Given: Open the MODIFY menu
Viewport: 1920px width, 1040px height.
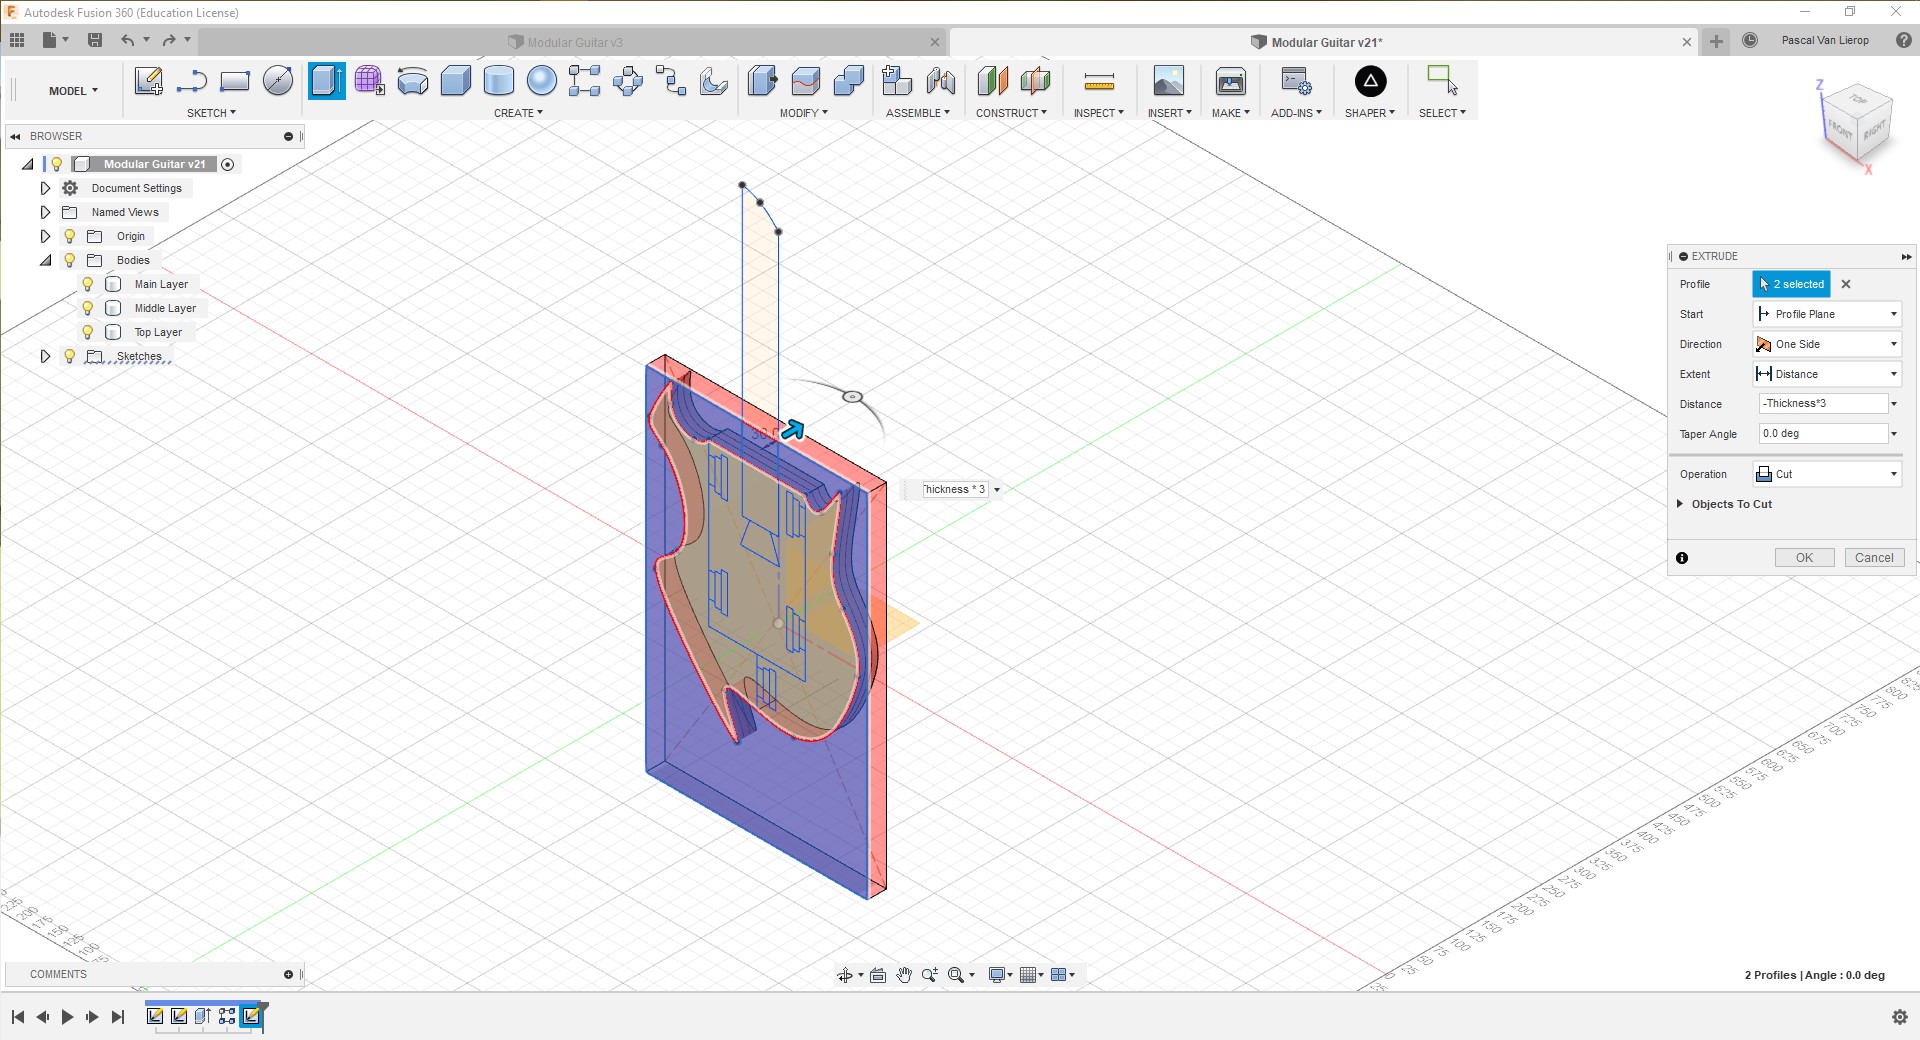Looking at the screenshot, I should (x=803, y=113).
